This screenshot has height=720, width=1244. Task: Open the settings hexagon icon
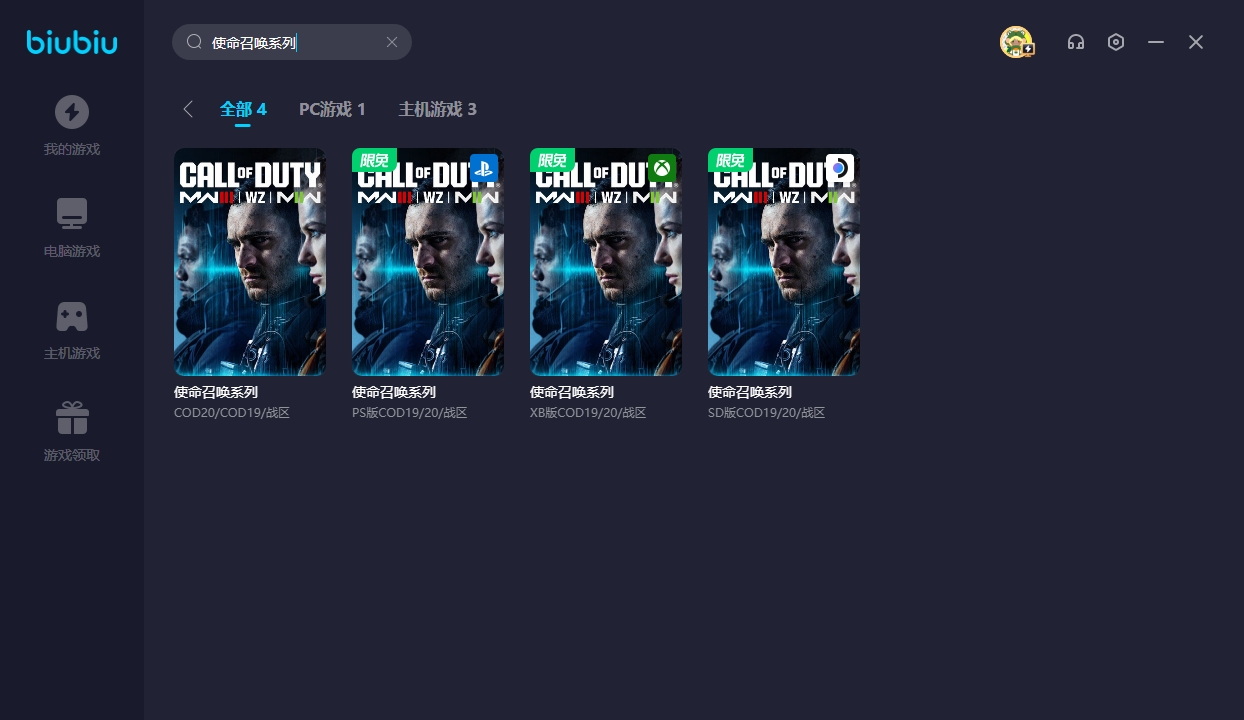(x=1116, y=42)
